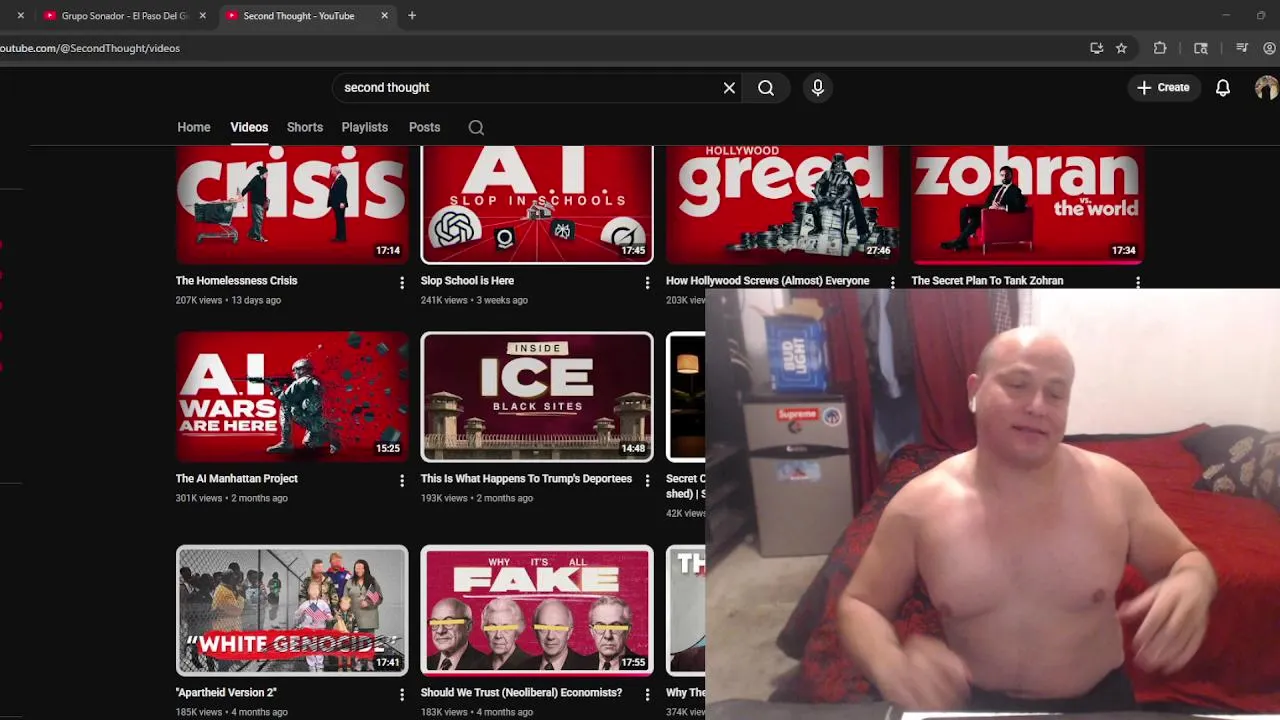The width and height of the screenshot is (1280, 720).
Task: Install app icon in address bar
Action: (1096, 48)
